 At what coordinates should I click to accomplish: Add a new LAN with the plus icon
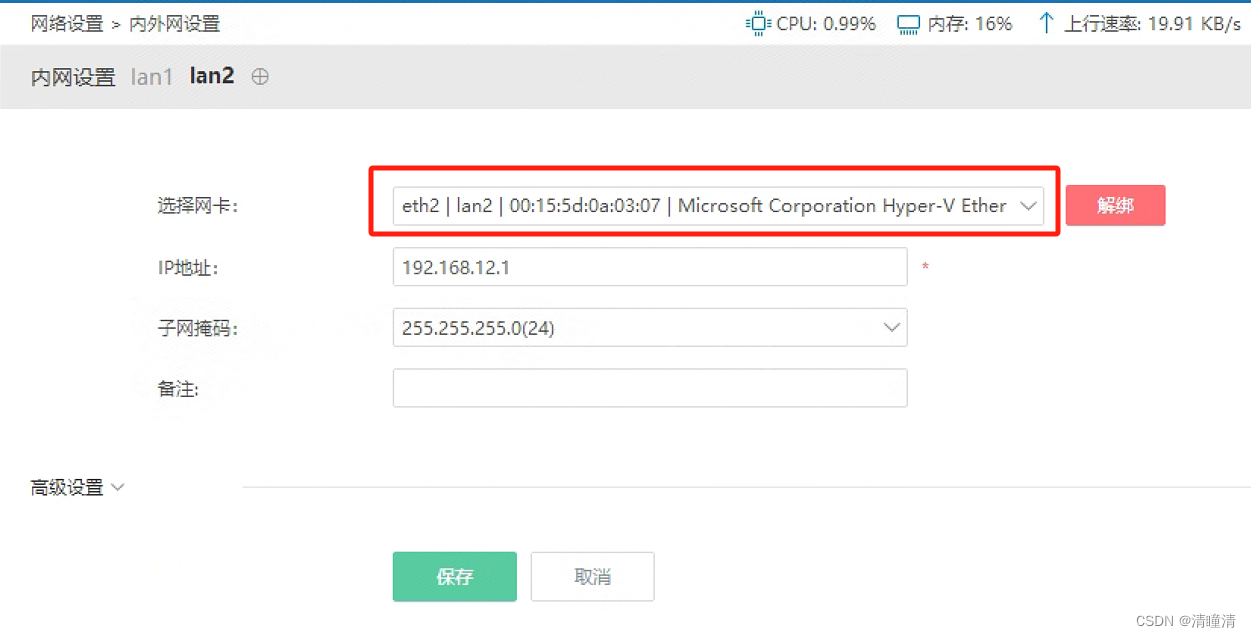point(260,76)
